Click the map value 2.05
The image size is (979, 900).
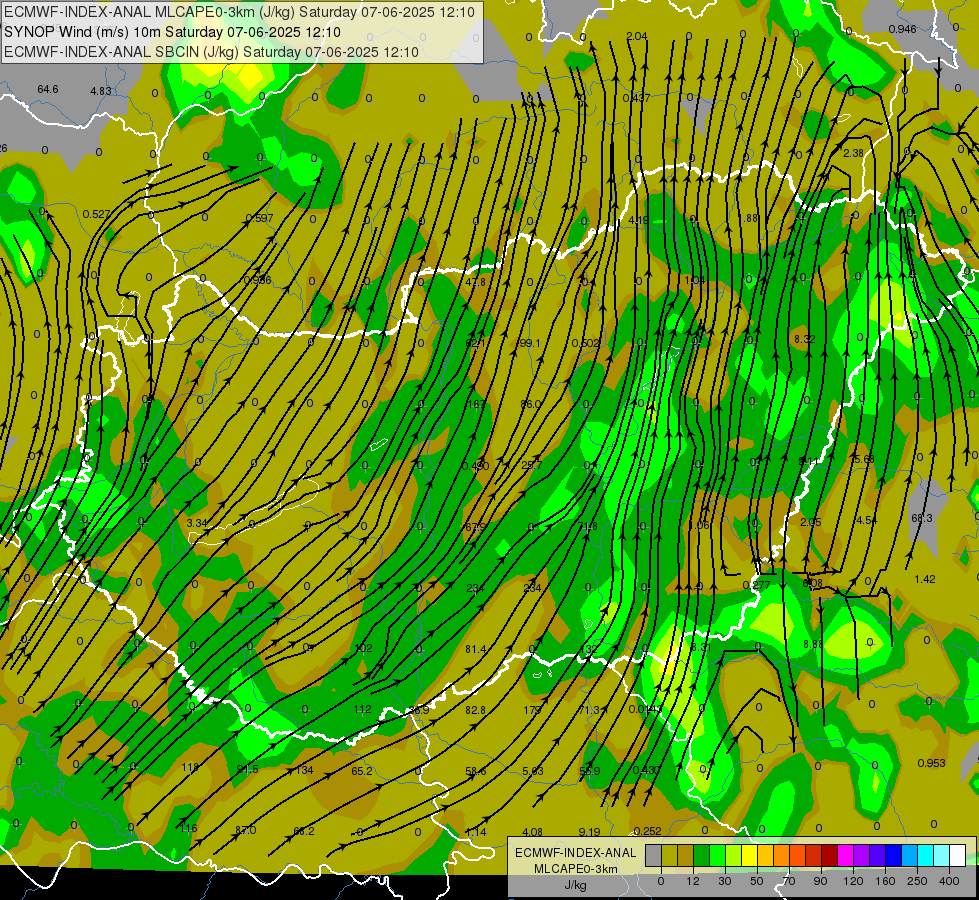[x=810, y=522]
